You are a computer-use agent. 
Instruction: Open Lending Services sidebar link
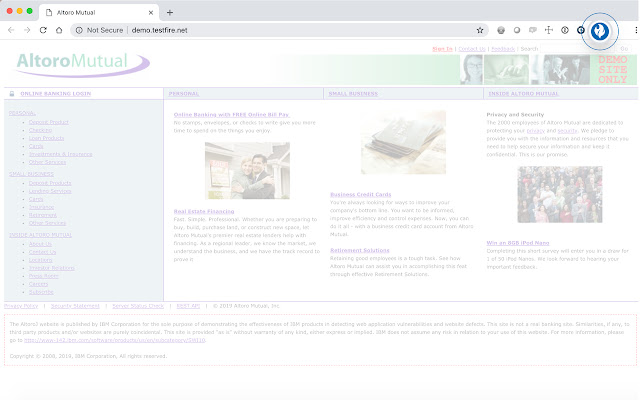tap(50, 191)
